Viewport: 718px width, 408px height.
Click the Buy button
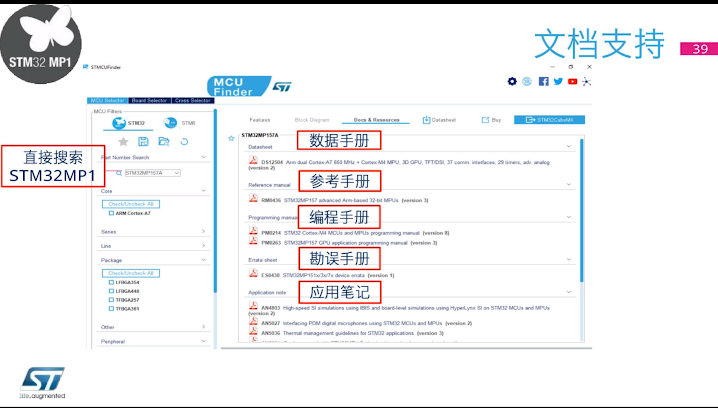[x=491, y=120]
